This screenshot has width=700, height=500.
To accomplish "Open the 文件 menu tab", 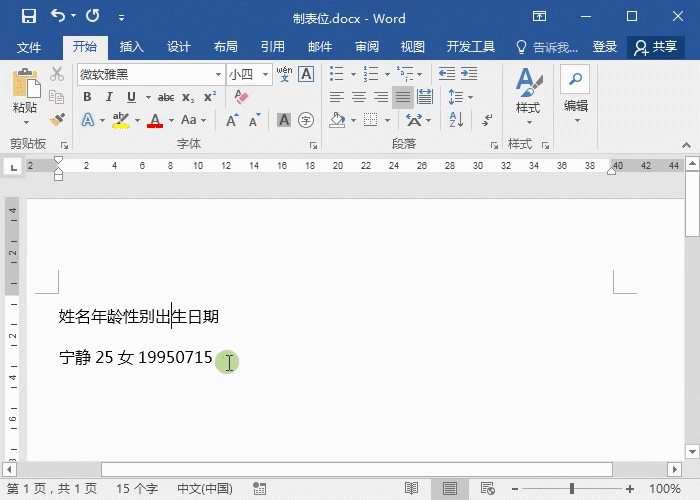I will (29, 47).
